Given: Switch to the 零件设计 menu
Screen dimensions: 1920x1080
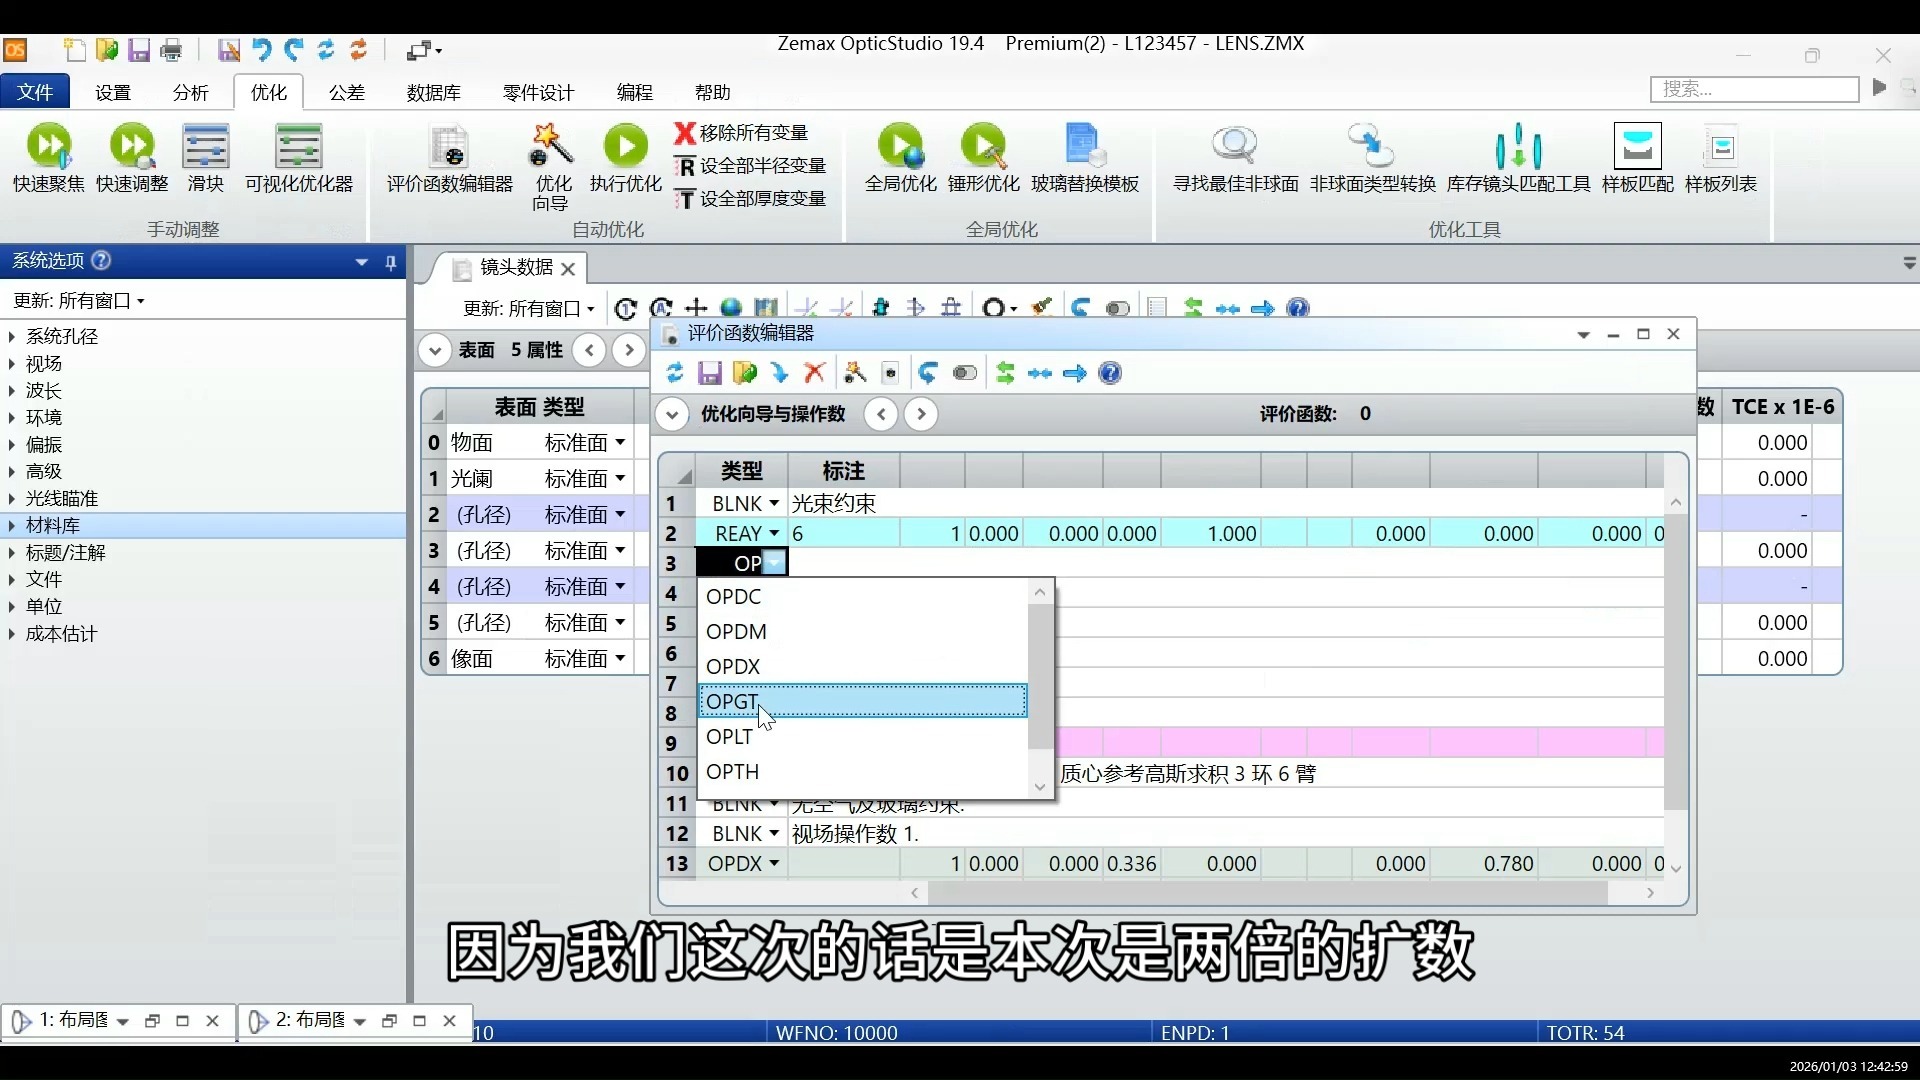Looking at the screenshot, I should 539,92.
